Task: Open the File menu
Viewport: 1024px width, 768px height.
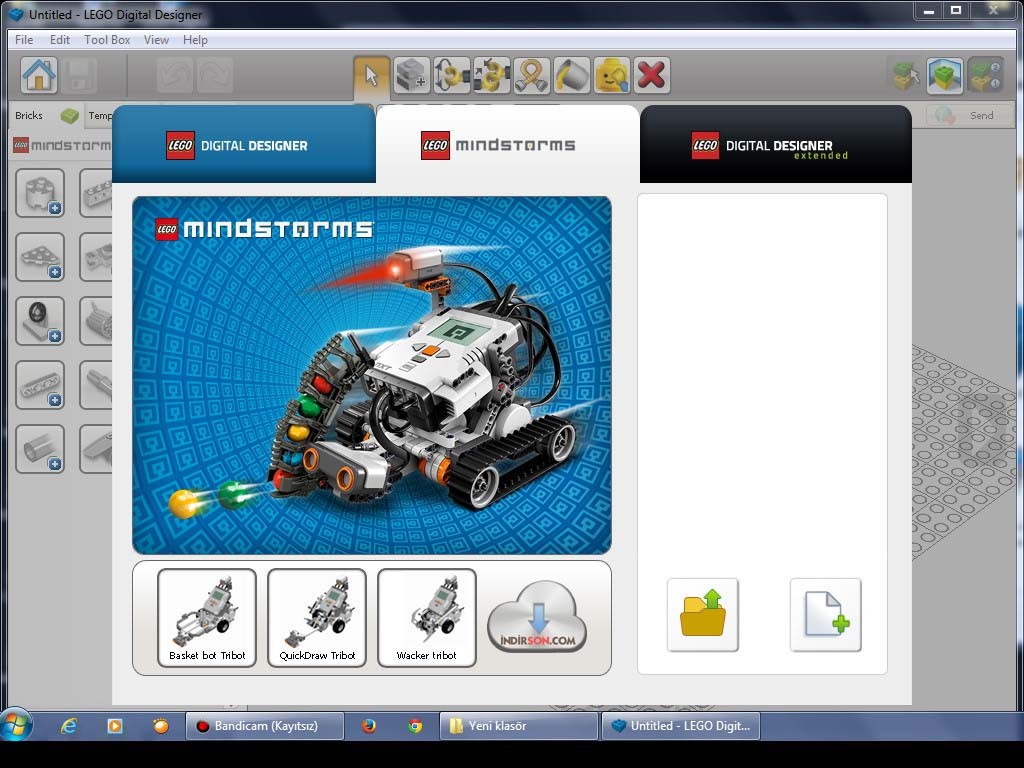Action: [24, 40]
